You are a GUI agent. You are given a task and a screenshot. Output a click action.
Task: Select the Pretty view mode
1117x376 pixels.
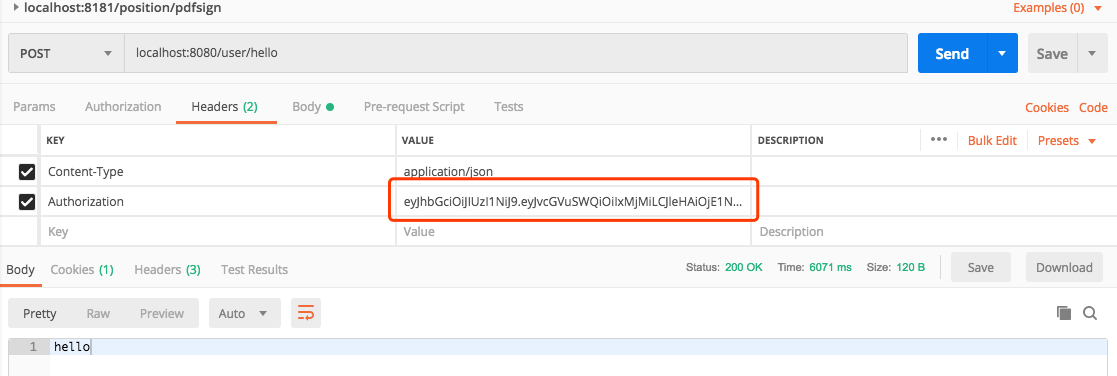pyautogui.click(x=40, y=313)
